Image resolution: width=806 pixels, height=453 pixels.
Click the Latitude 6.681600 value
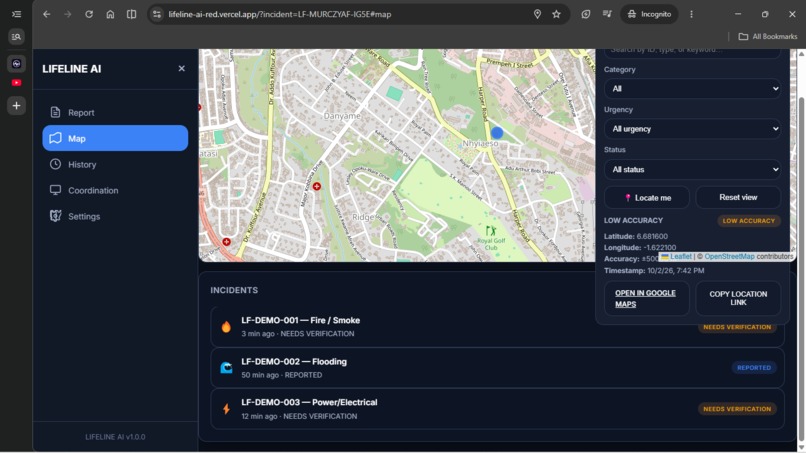(652, 236)
